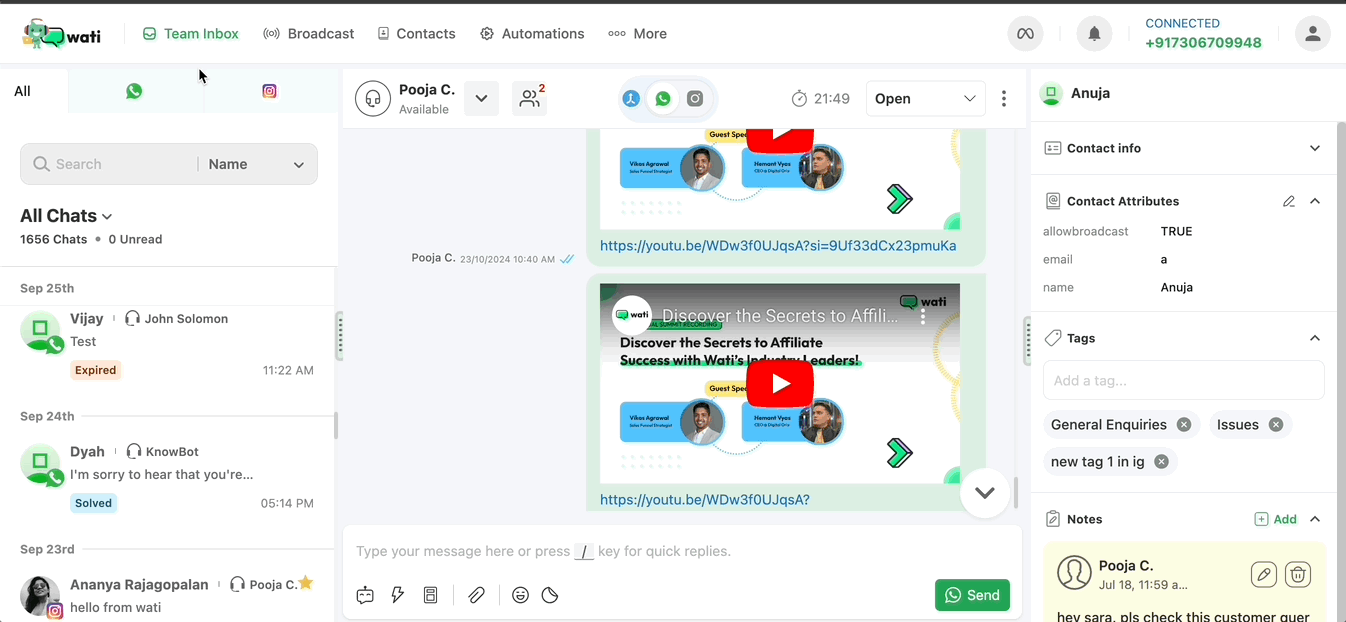Expand the Contact info section

click(1314, 148)
